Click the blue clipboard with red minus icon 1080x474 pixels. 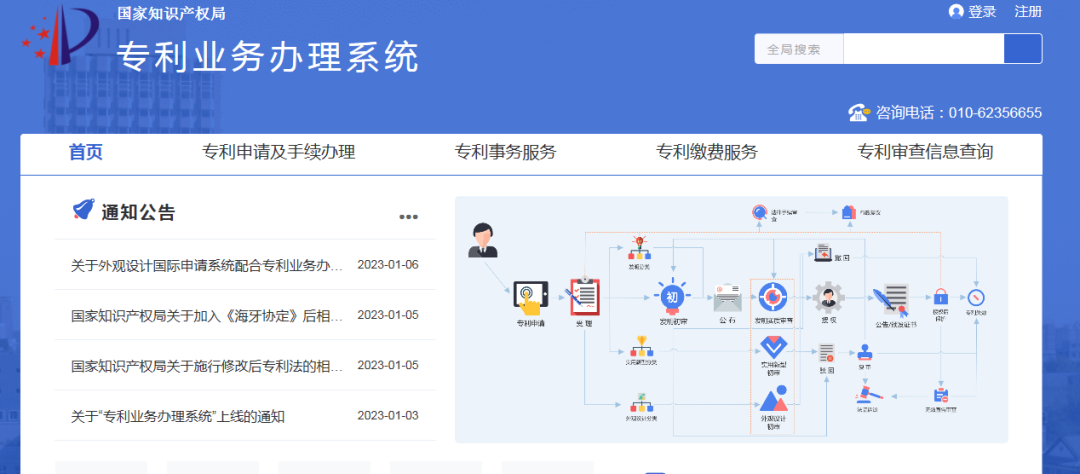pos(941,395)
